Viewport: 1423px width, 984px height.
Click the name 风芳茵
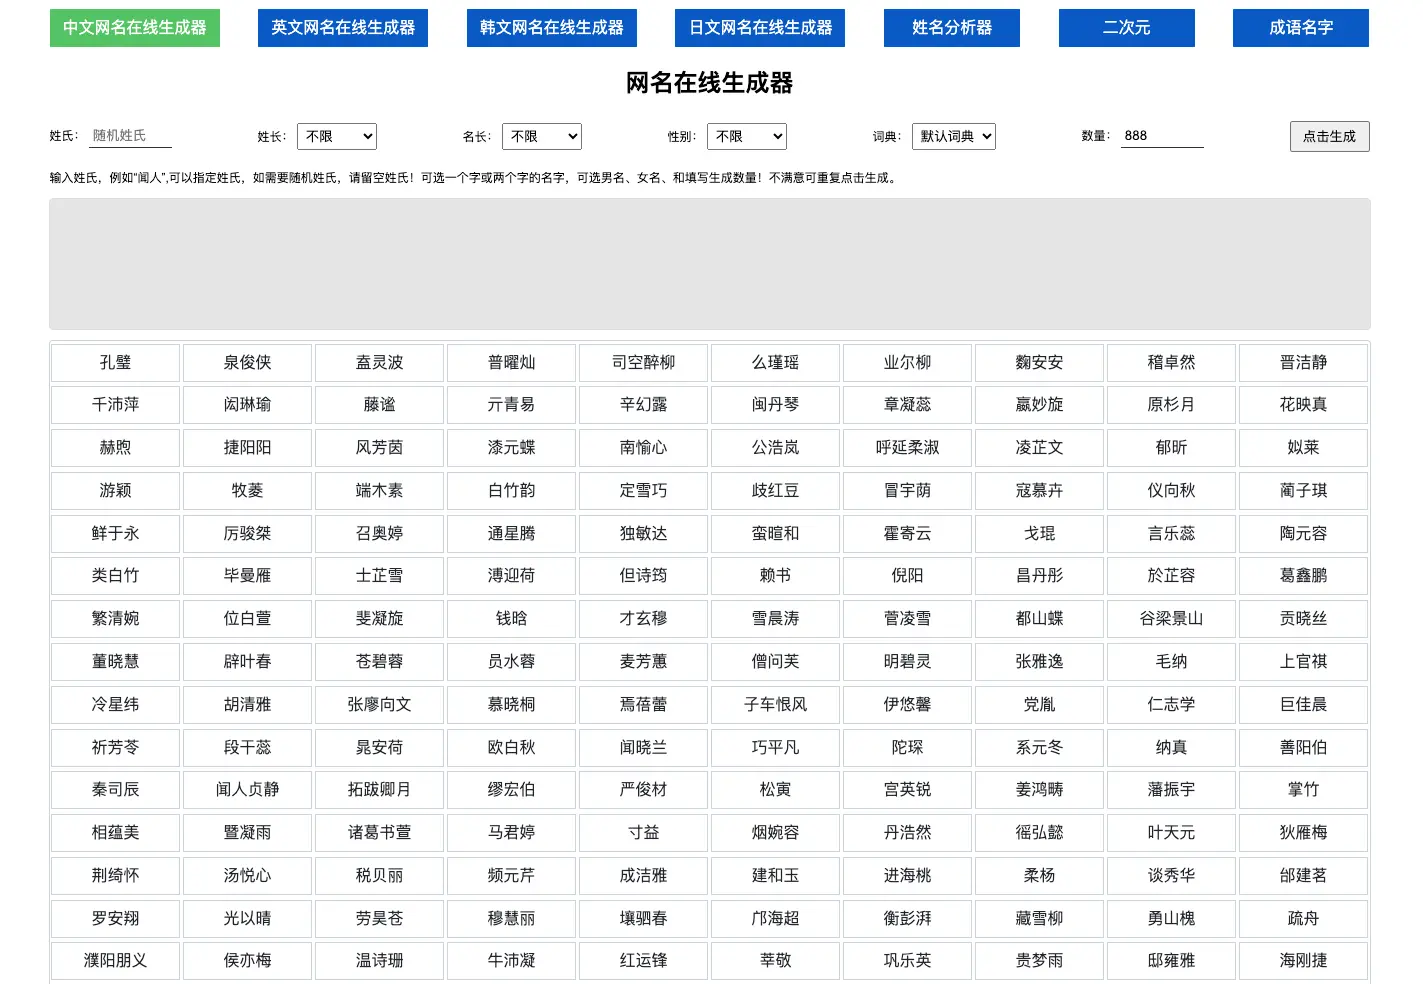(x=380, y=448)
